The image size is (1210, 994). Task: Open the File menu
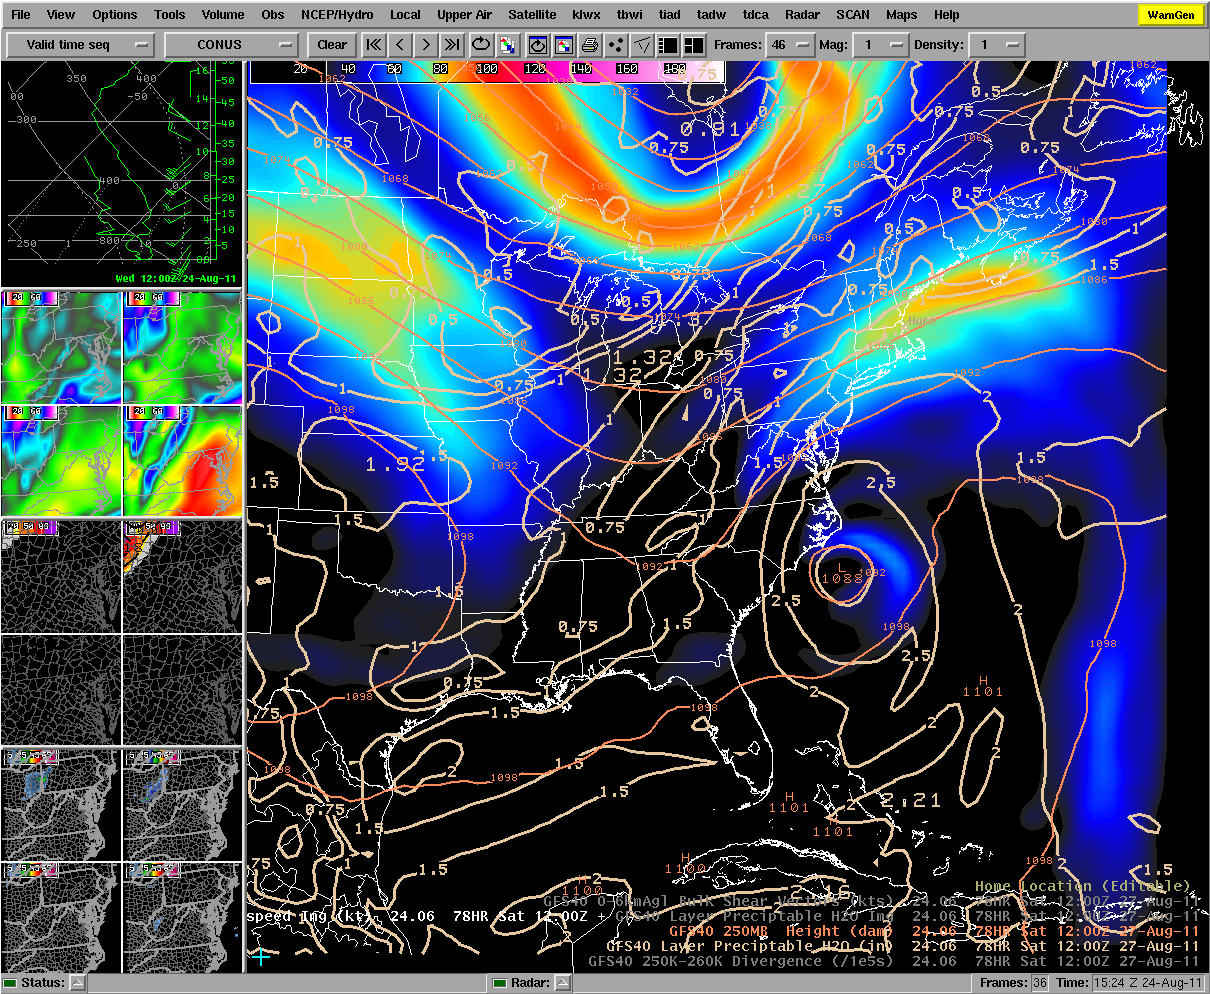click(x=20, y=15)
